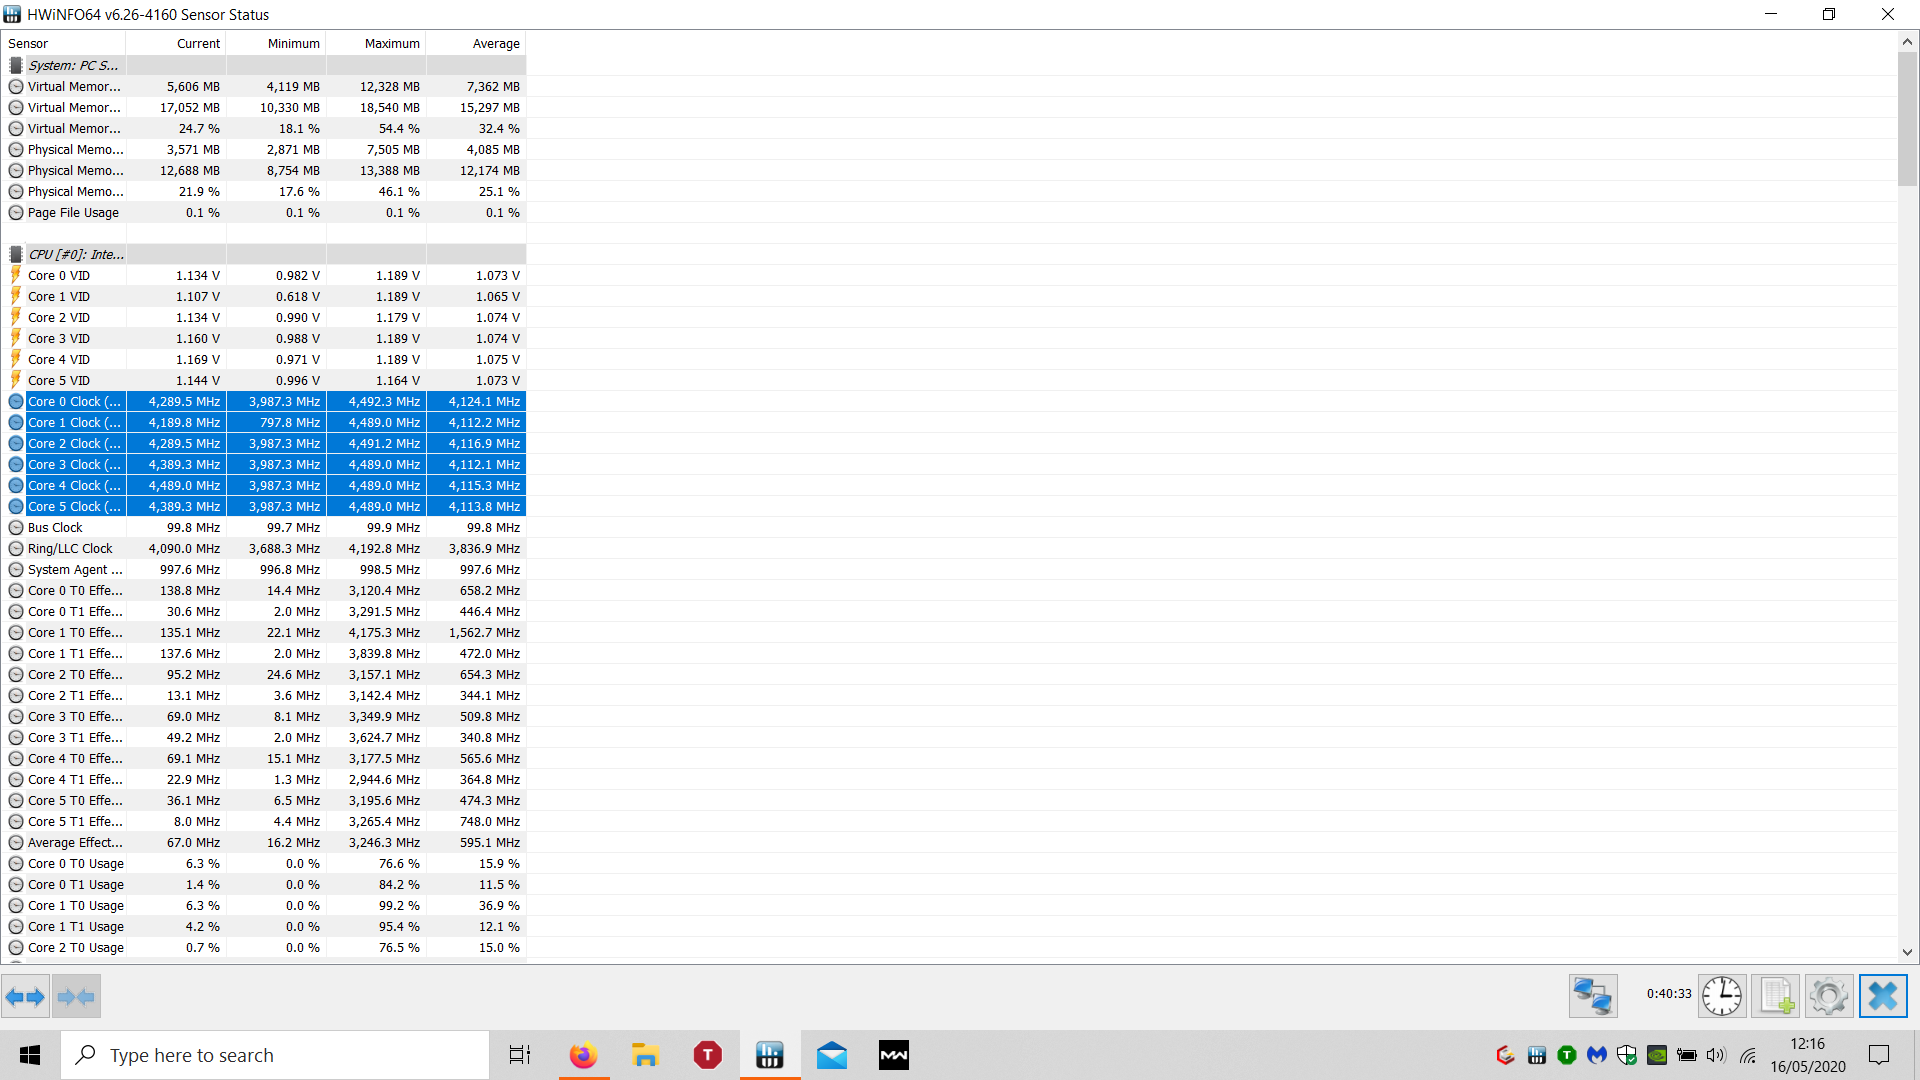Open the Mail app in taskbar
Screen dimensions: 1920x1080
coord(832,1055)
